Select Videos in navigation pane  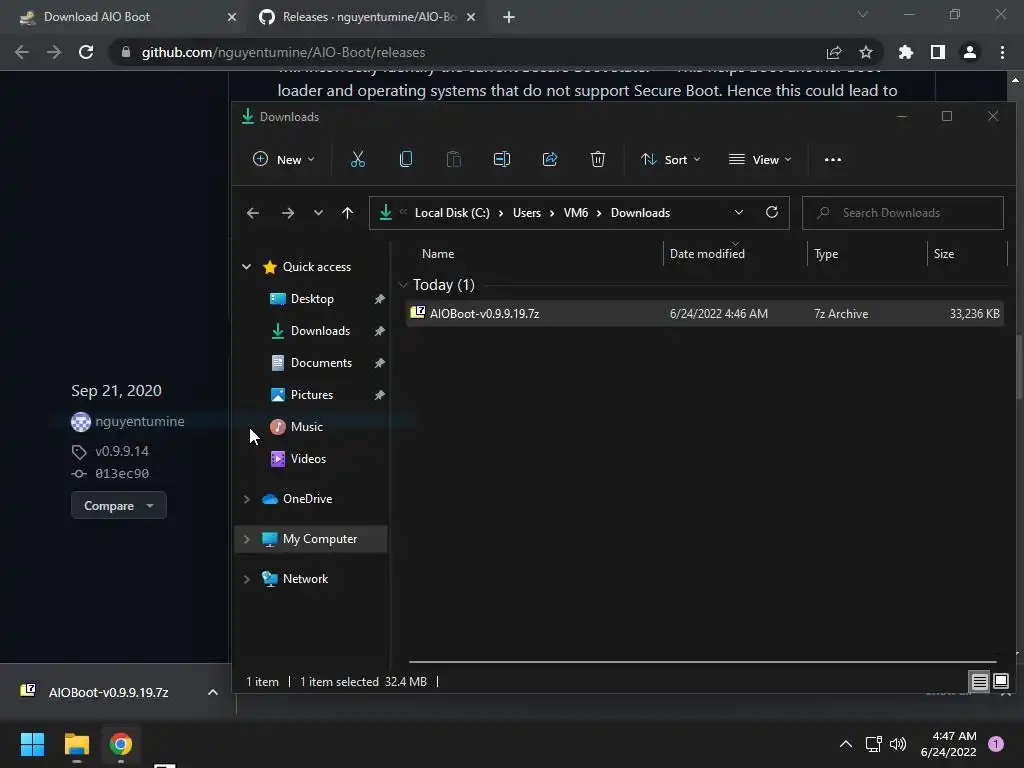(x=308, y=458)
